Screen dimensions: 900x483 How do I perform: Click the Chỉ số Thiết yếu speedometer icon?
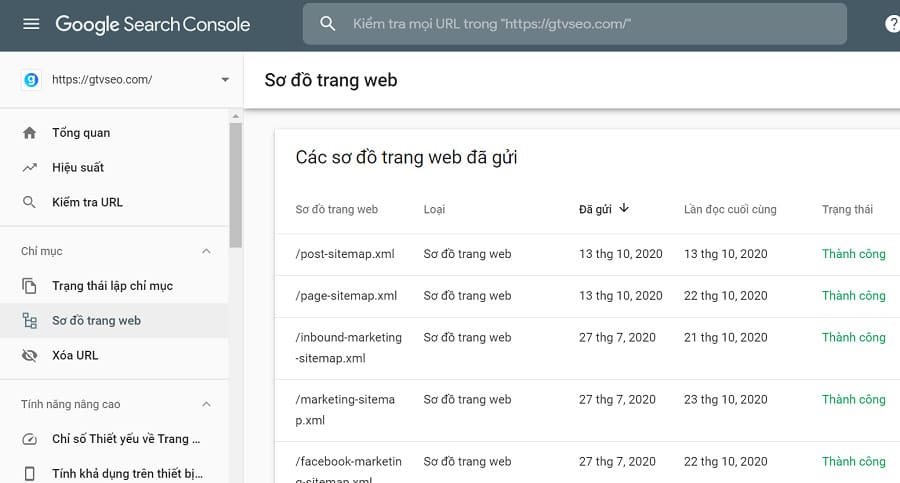[x=29, y=439]
